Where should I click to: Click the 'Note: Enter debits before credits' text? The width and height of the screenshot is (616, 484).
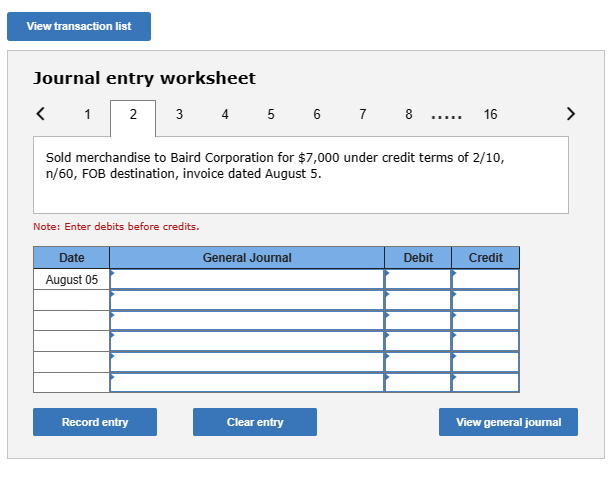click(116, 227)
